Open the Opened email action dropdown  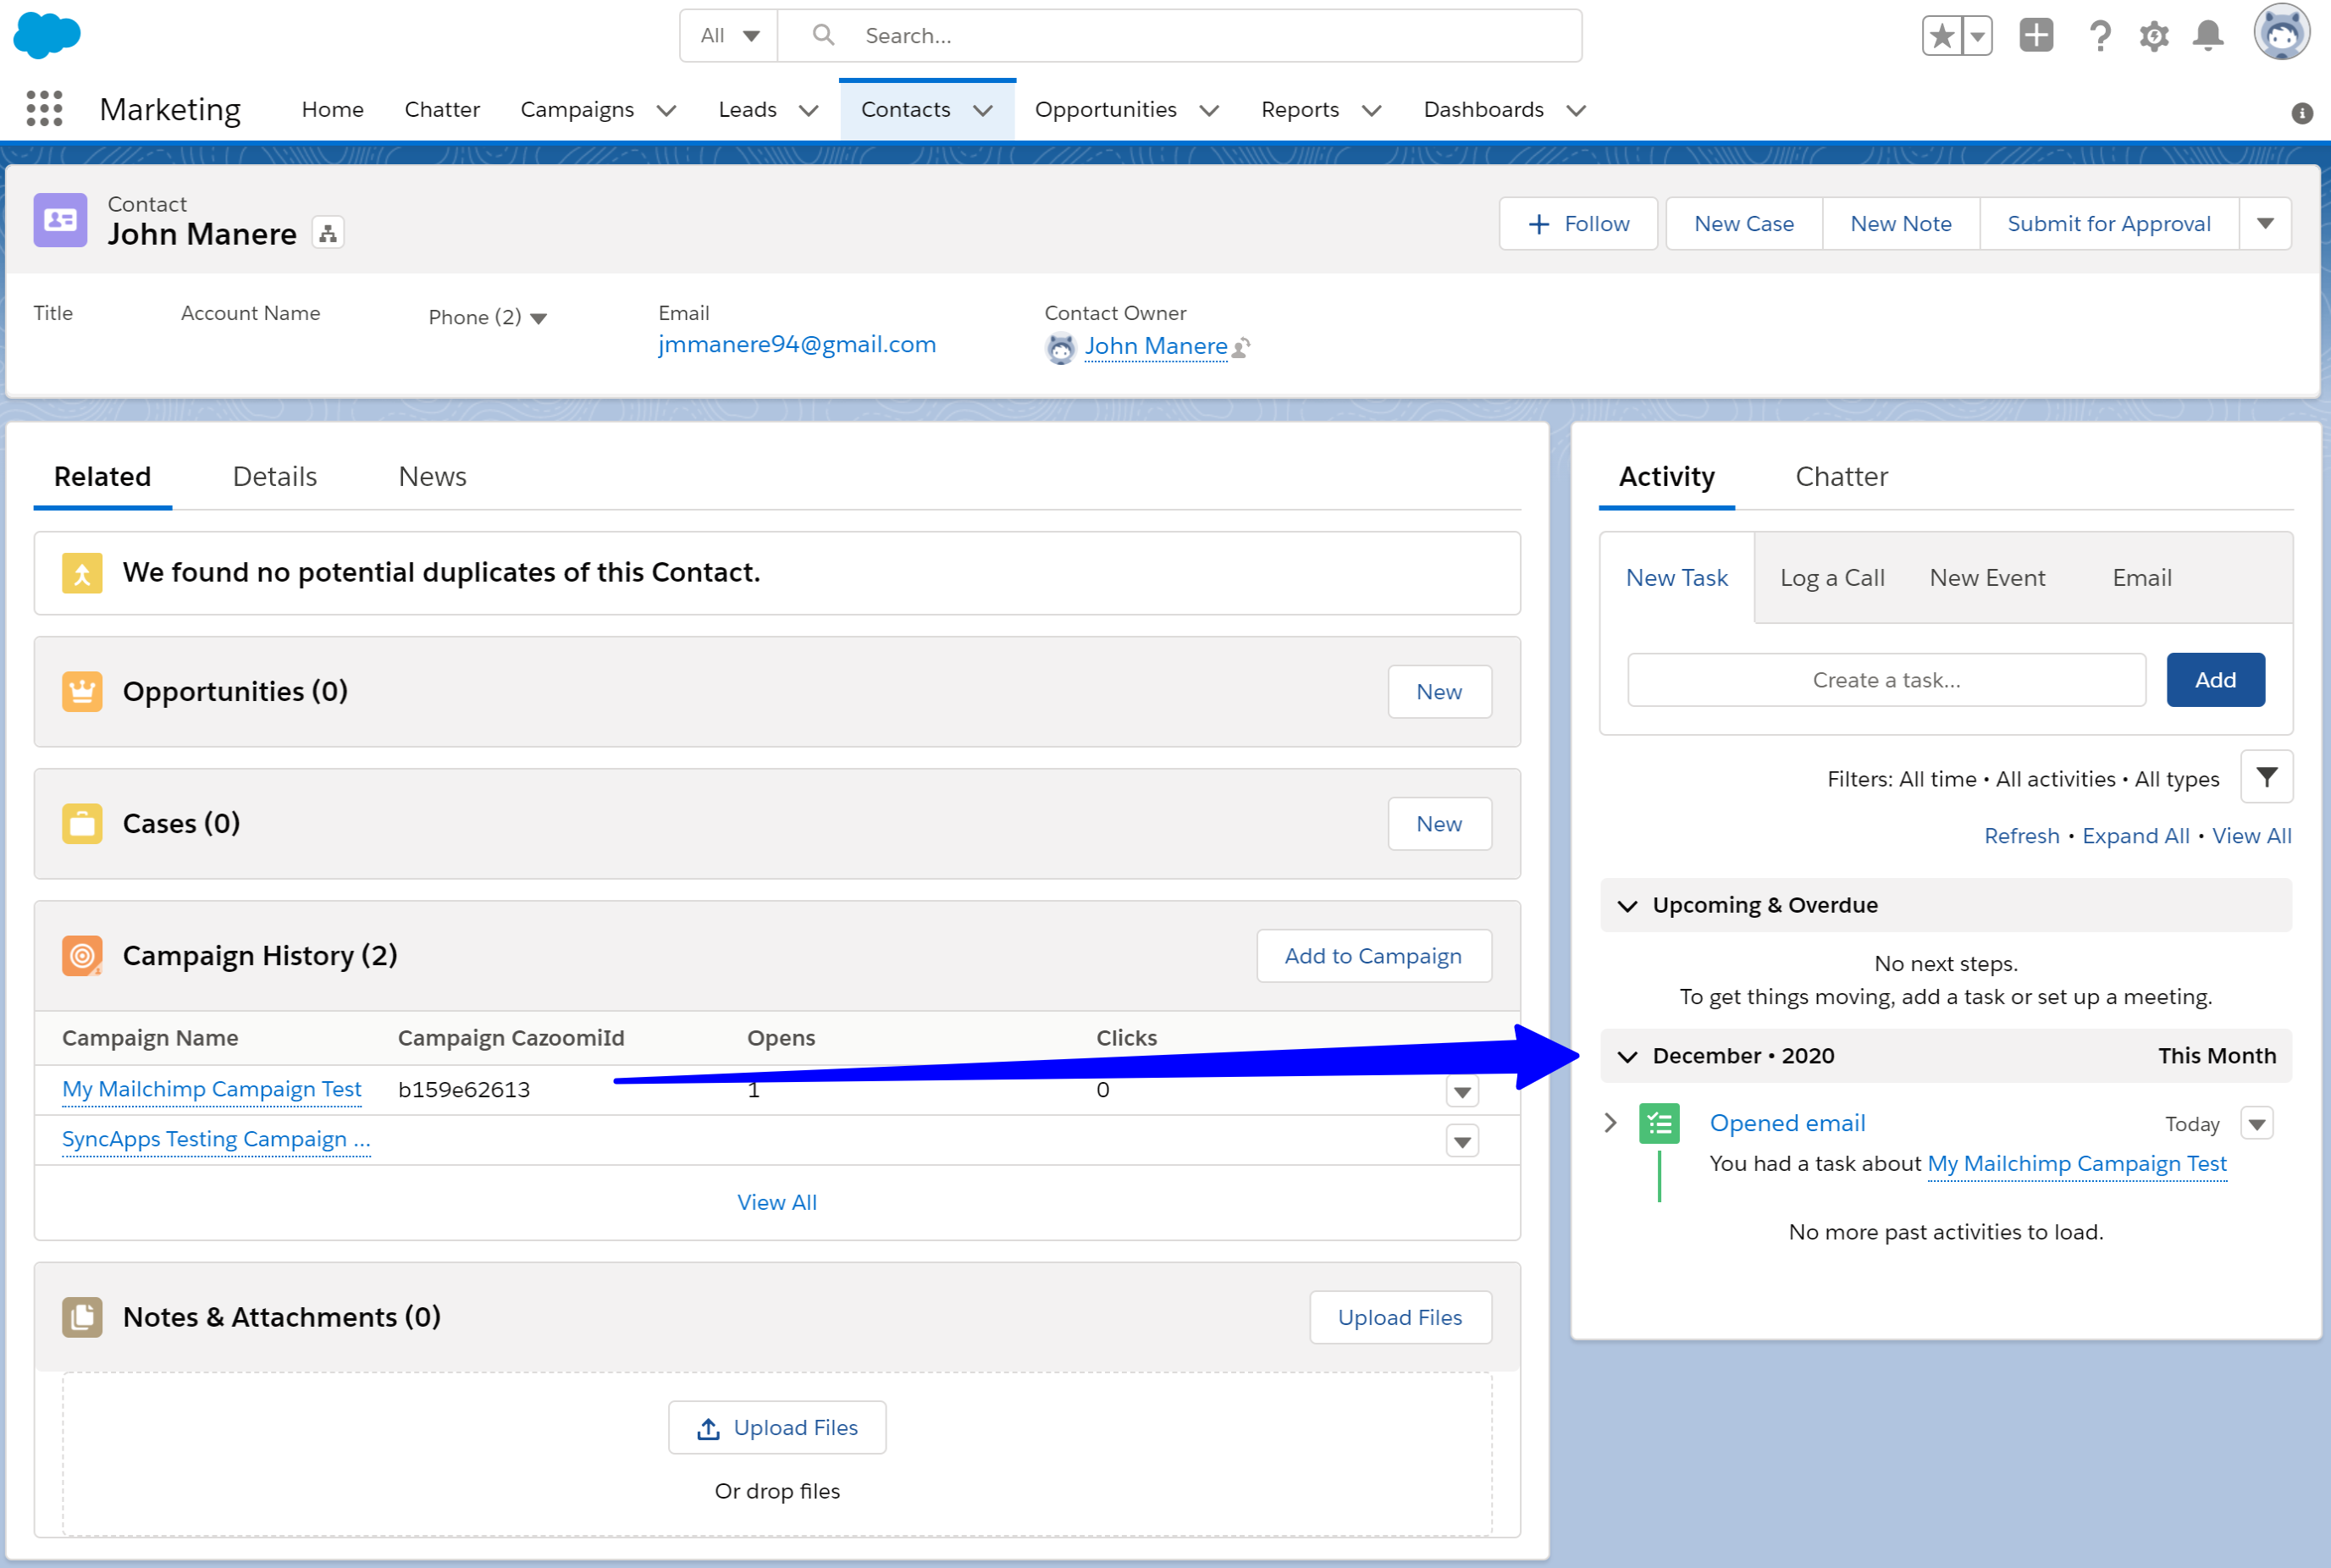(2257, 1123)
